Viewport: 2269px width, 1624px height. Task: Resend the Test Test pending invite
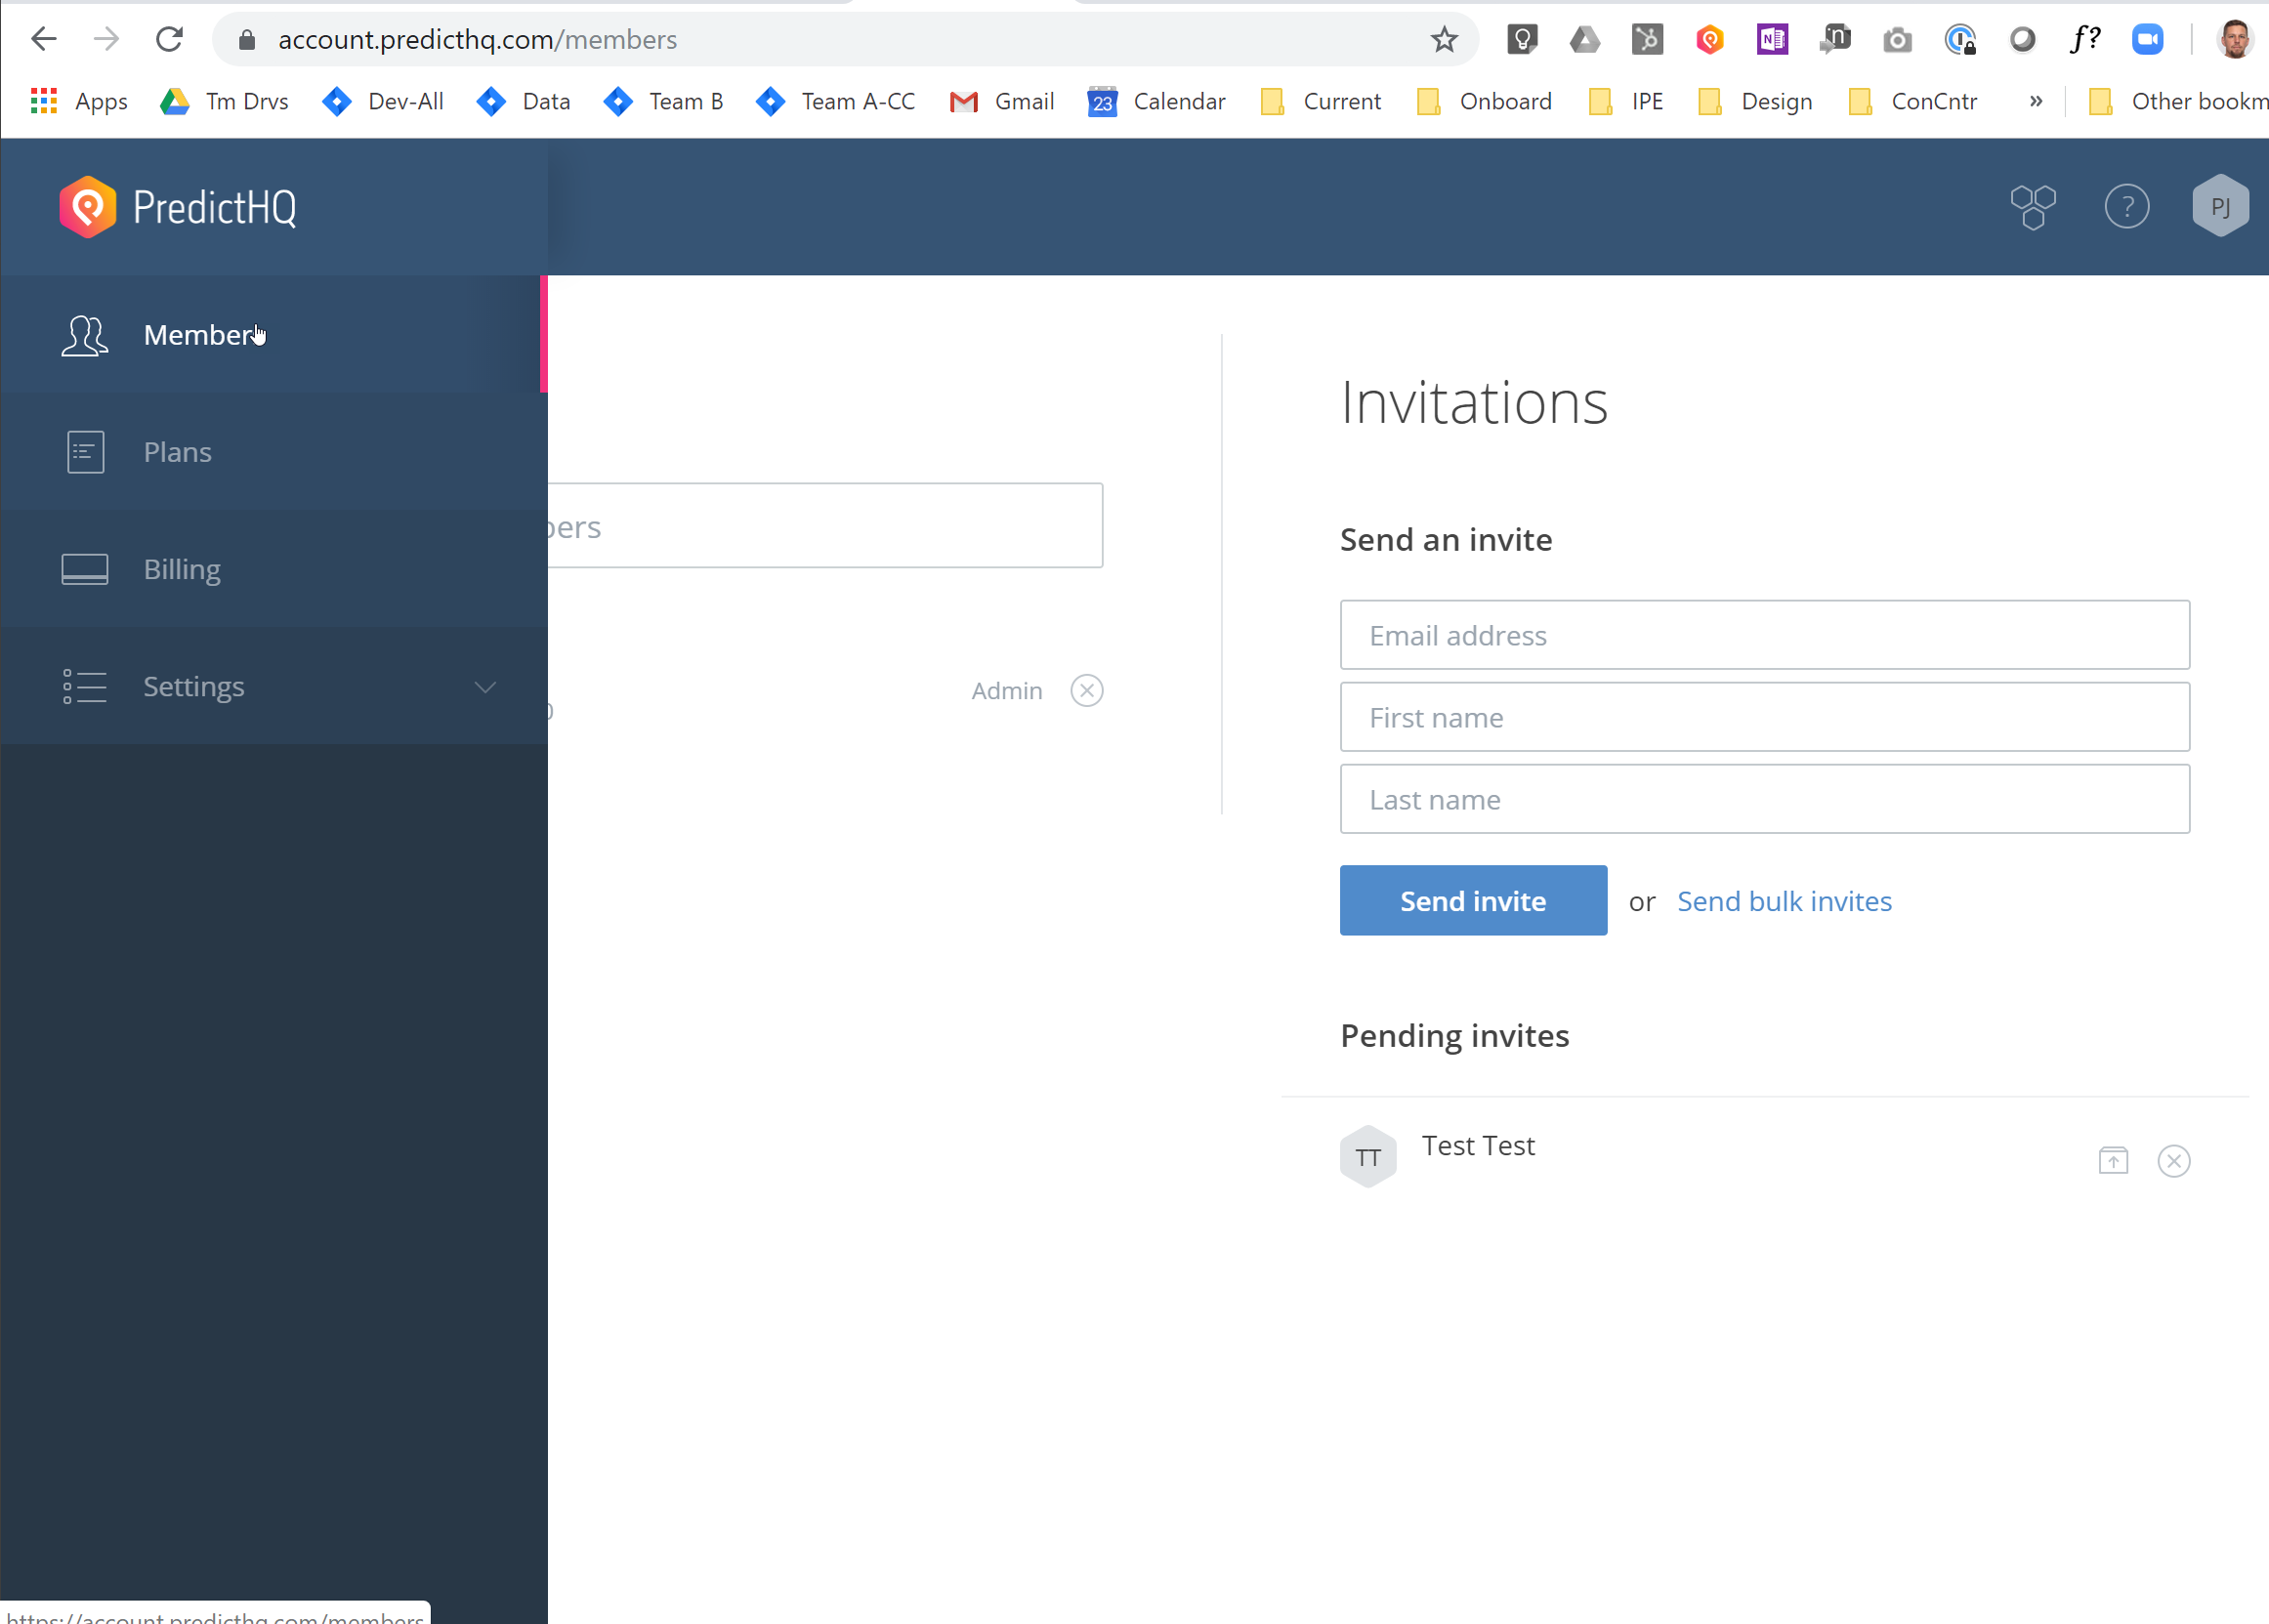pos(2113,1160)
